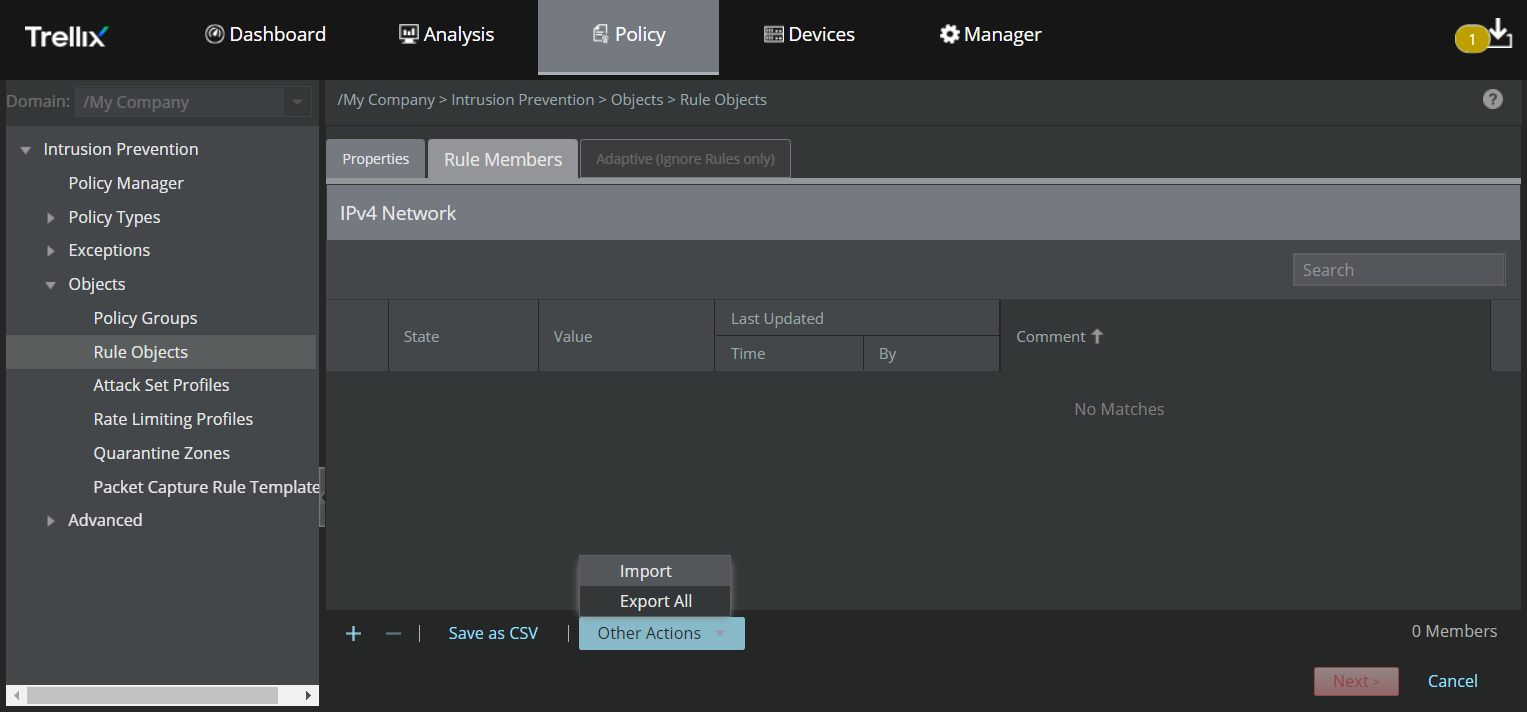Click the Time column header

pyautogui.click(x=789, y=353)
